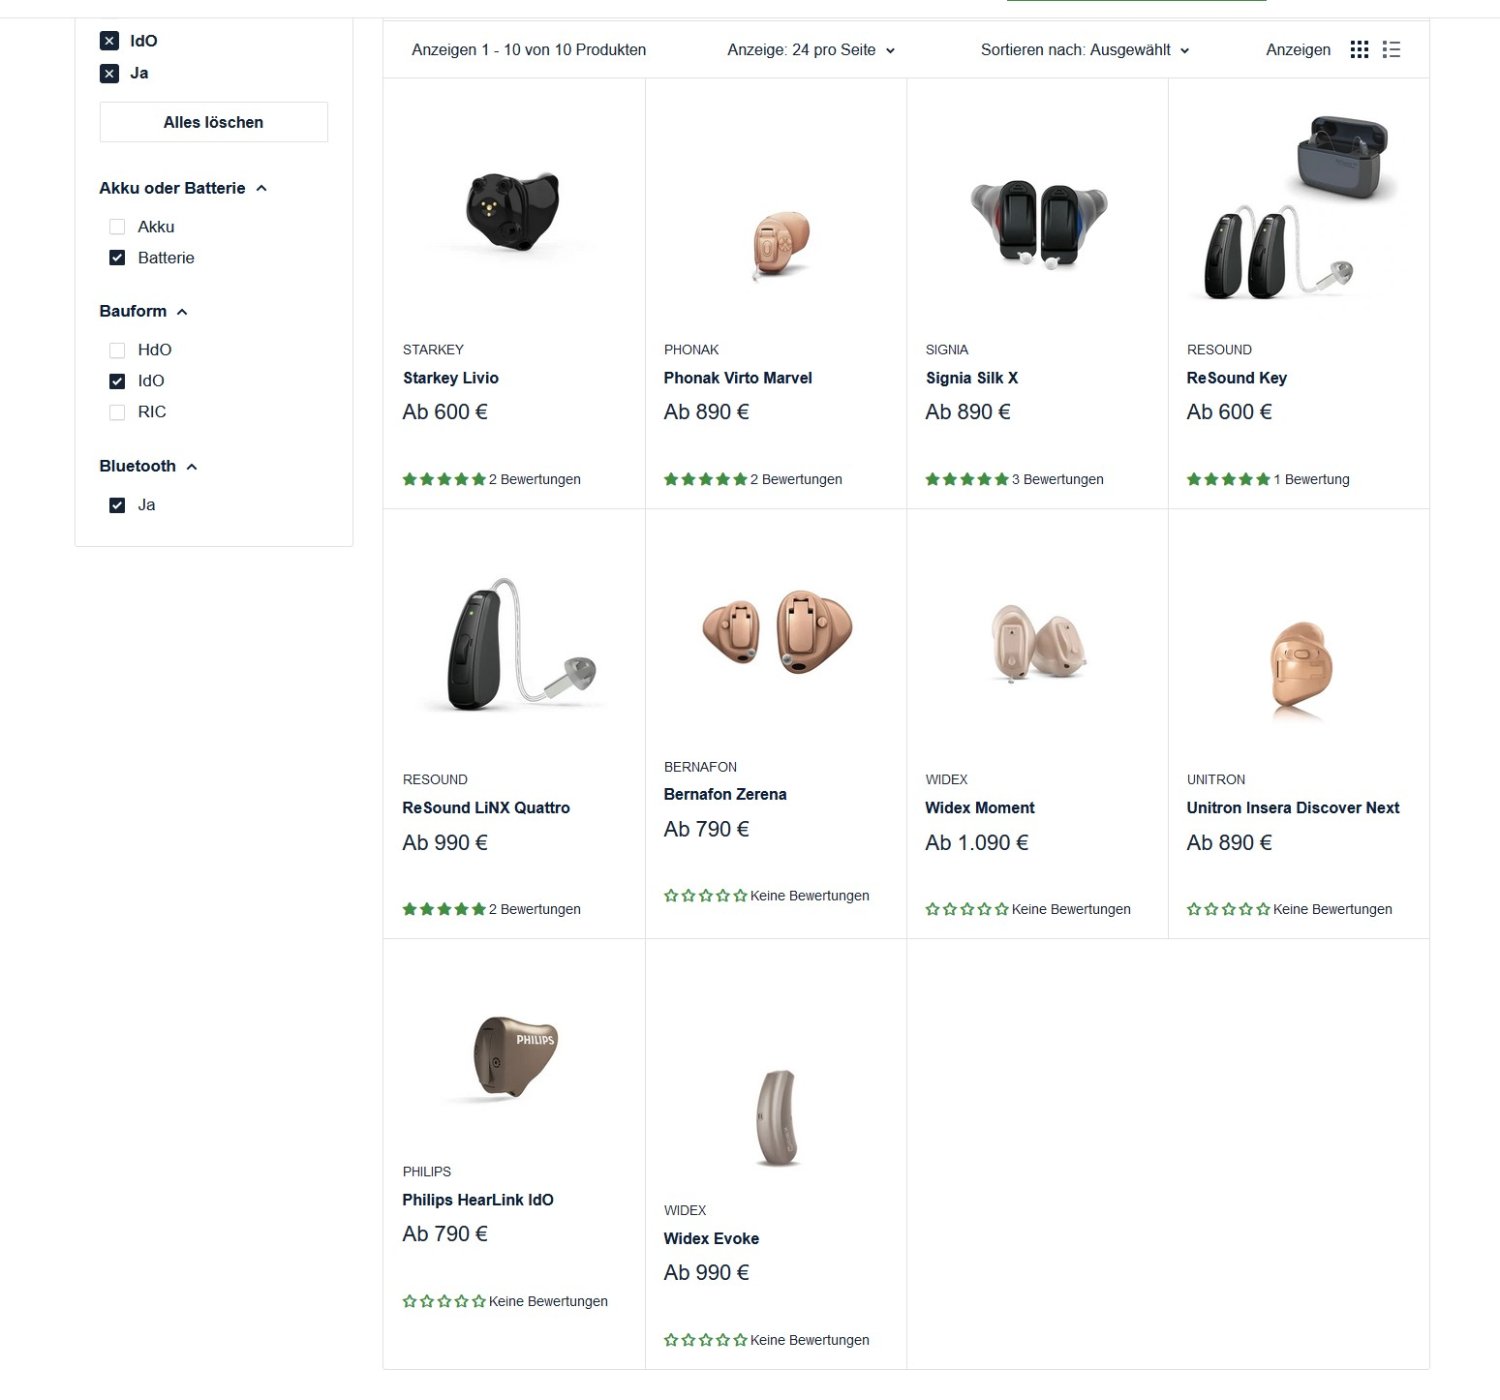
Task: Uncheck the Batterie filter
Action: click(x=117, y=258)
